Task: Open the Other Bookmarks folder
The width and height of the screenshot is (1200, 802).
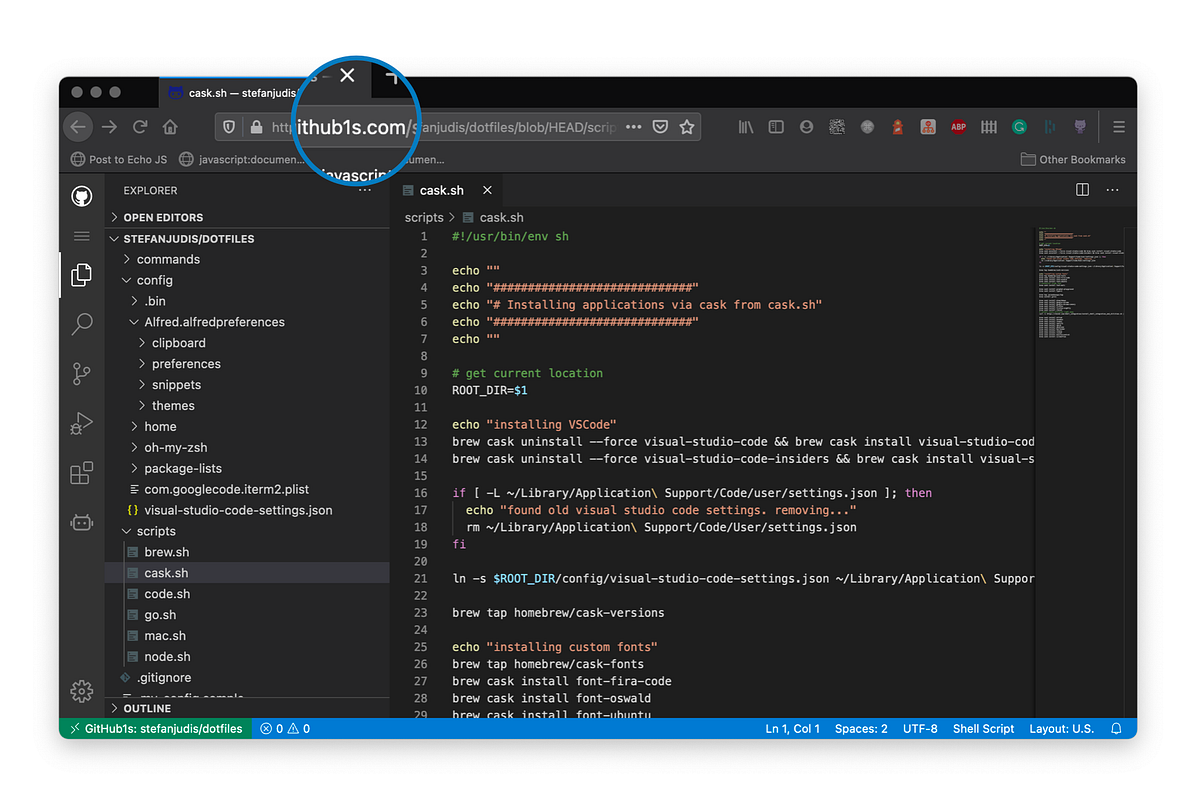Action: point(1073,158)
